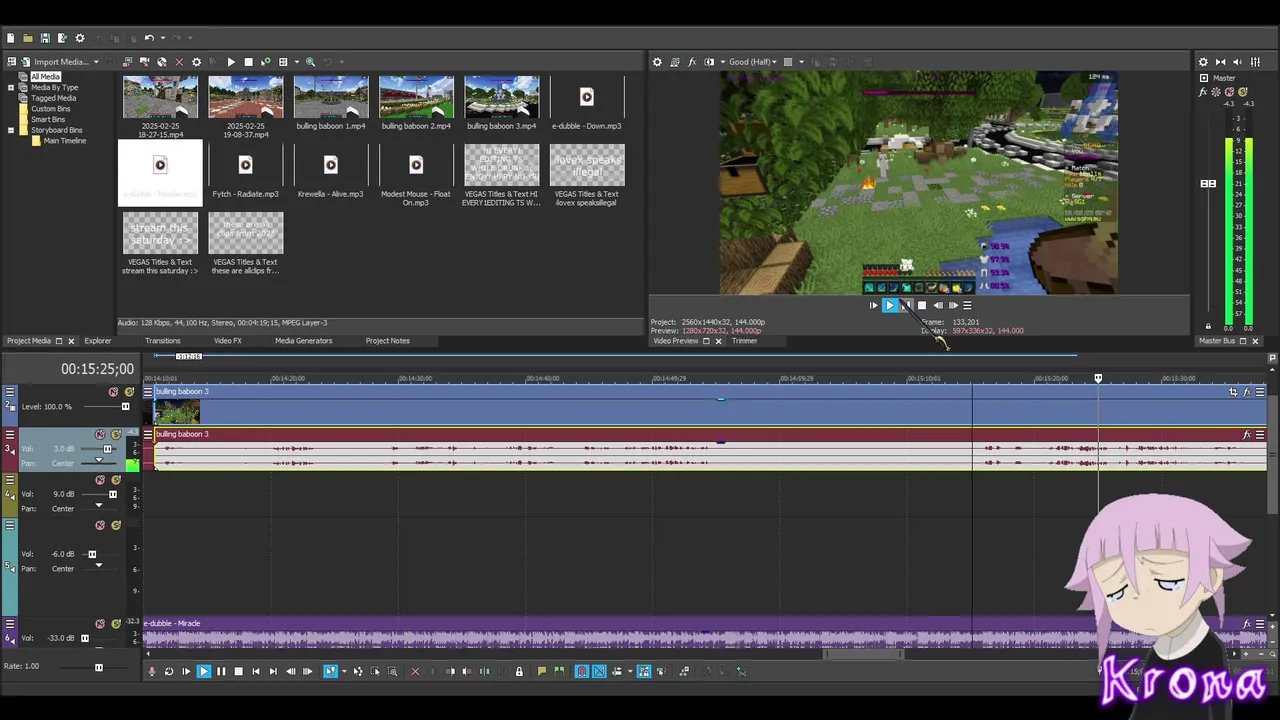Adjust the Master Bus volume fader
The width and height of the screenshot is (1280, 720).
[1208, 184]
